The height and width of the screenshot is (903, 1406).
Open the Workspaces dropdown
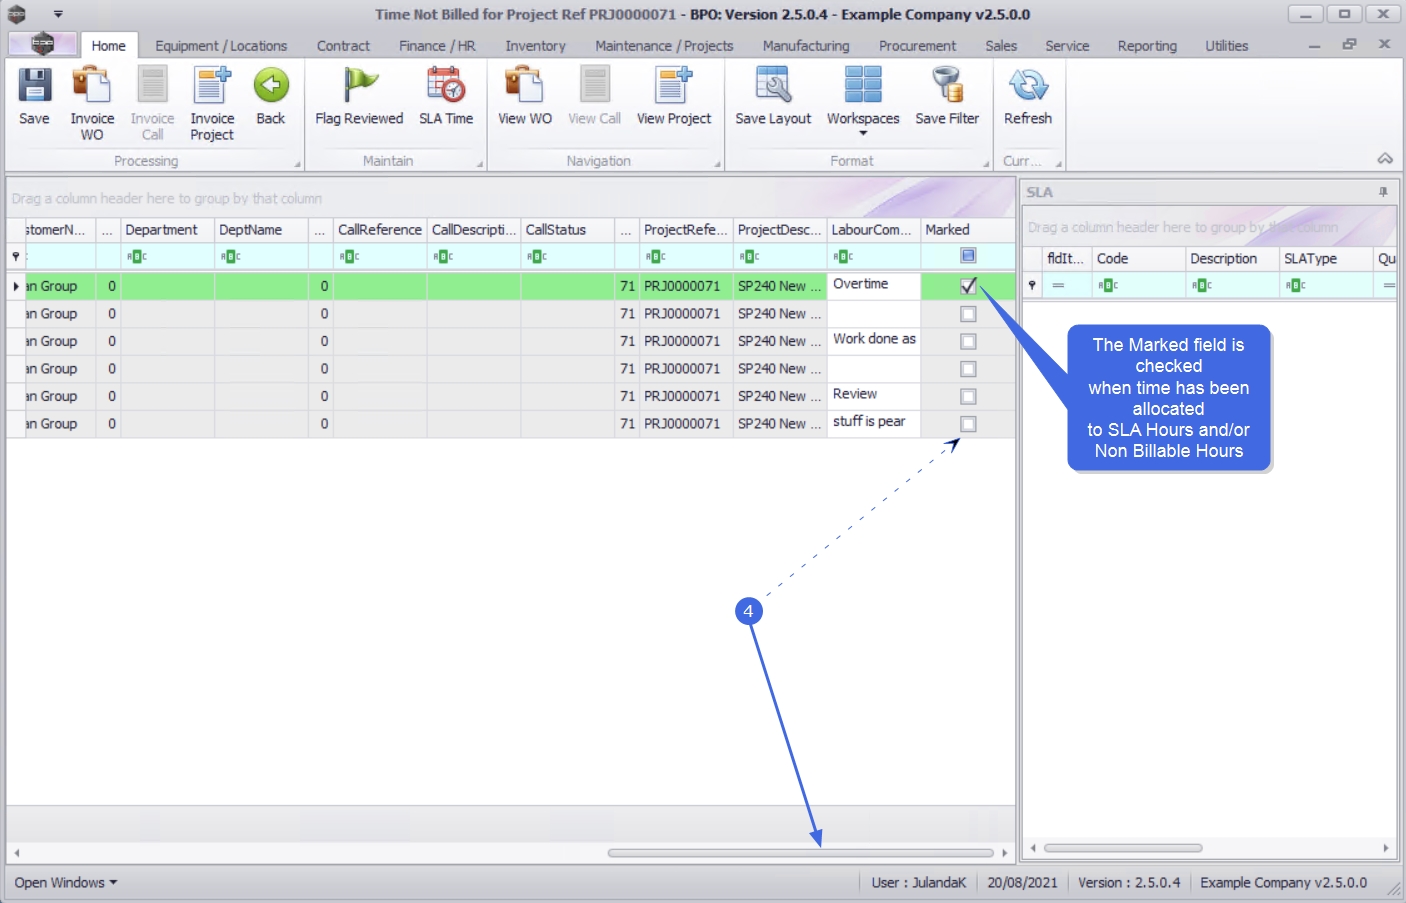(863, 100)
